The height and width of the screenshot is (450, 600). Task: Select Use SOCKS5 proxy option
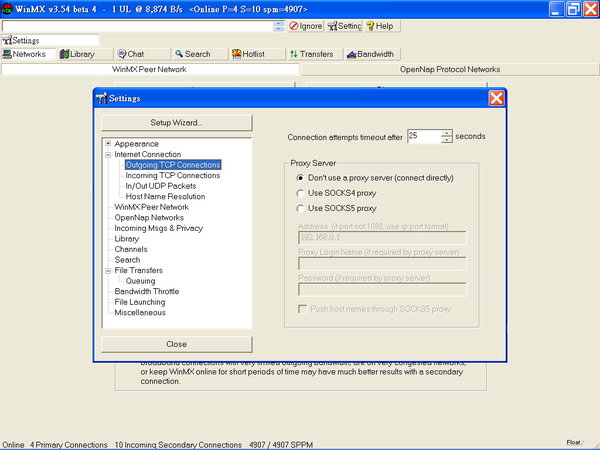point(300,209)
